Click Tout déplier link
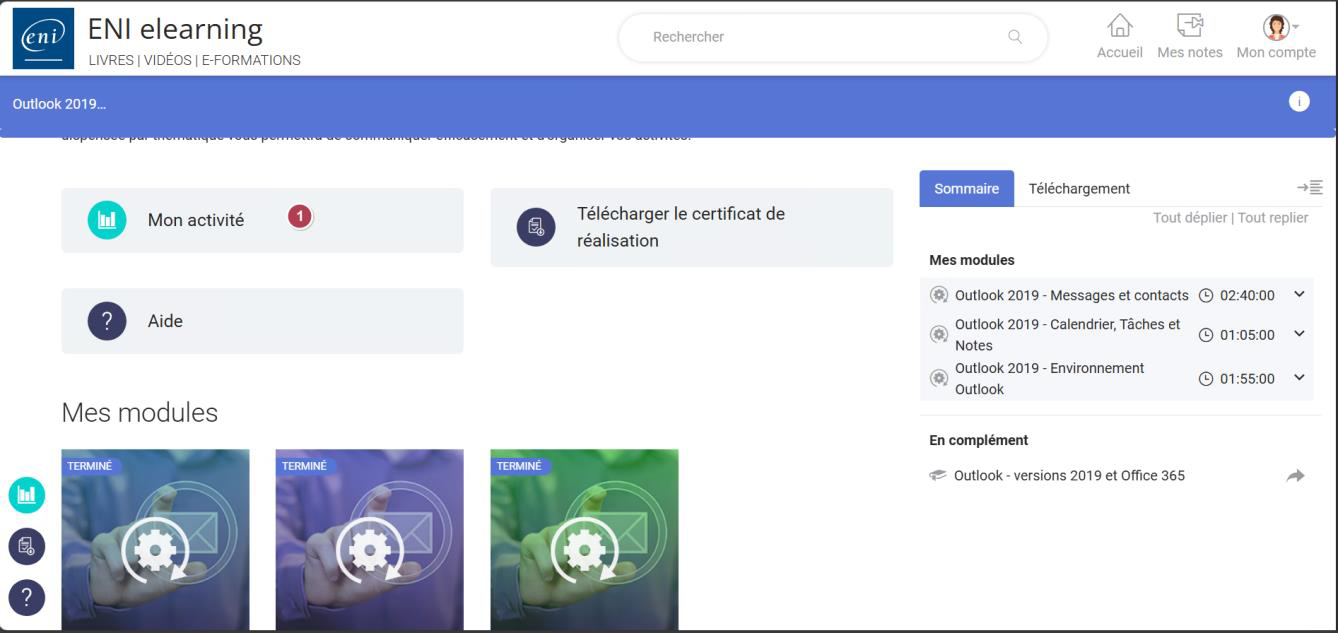 [x=1190, y=218]
